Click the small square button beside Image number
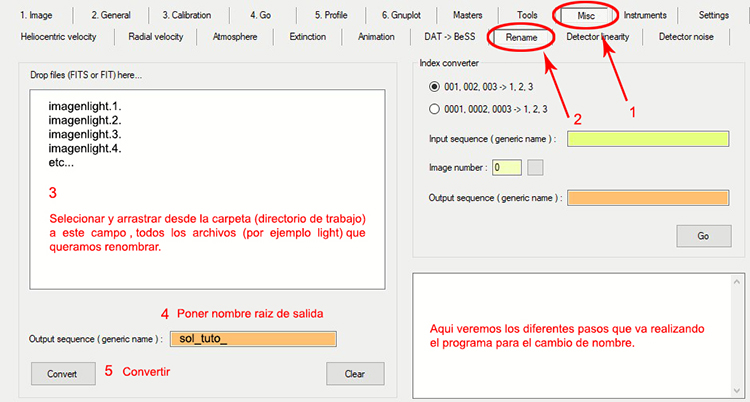 click(536, 167)
